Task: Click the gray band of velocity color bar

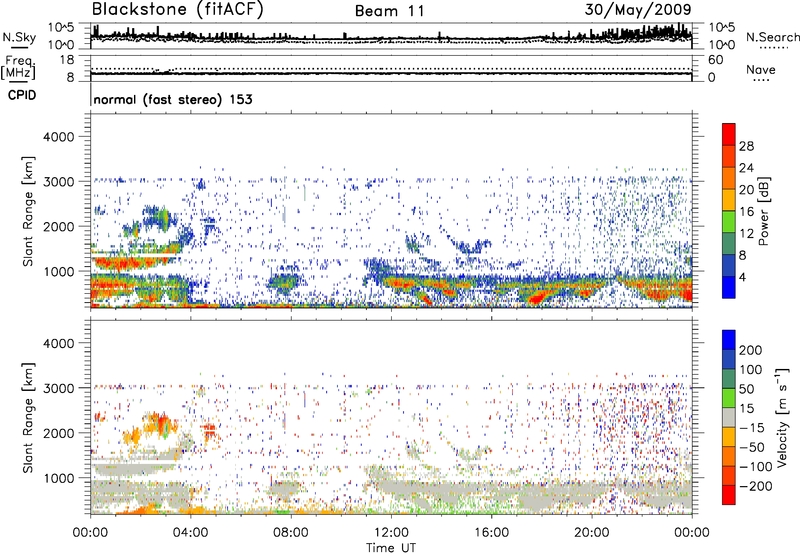Action: [x=729, y=418]
